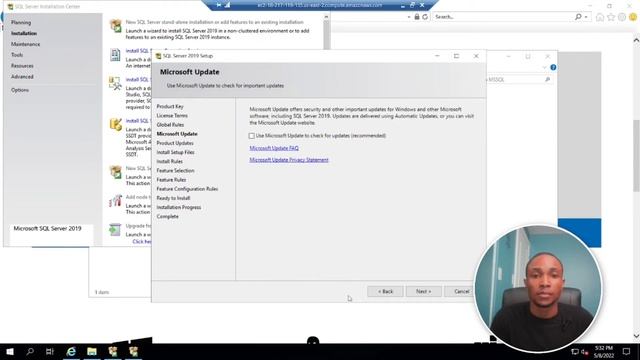Open Resources in Installation Center

click(x=22, y=66)
